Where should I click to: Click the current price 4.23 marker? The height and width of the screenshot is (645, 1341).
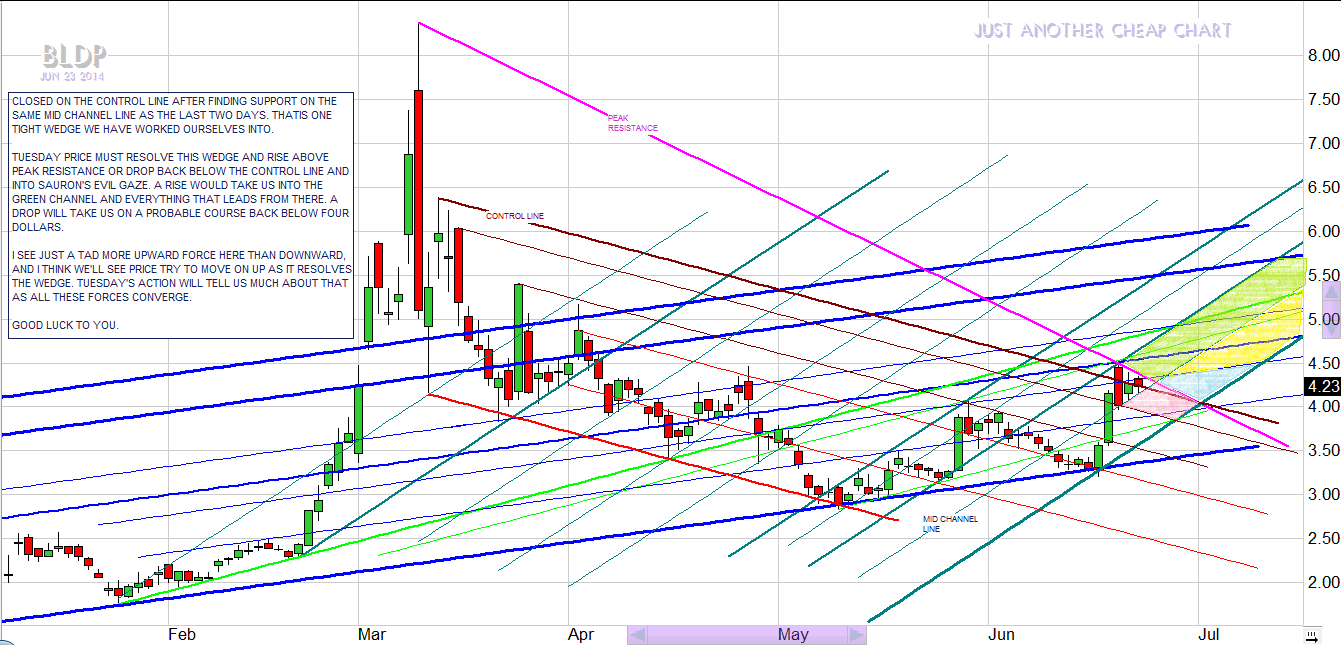click(x=1320, y=386)
